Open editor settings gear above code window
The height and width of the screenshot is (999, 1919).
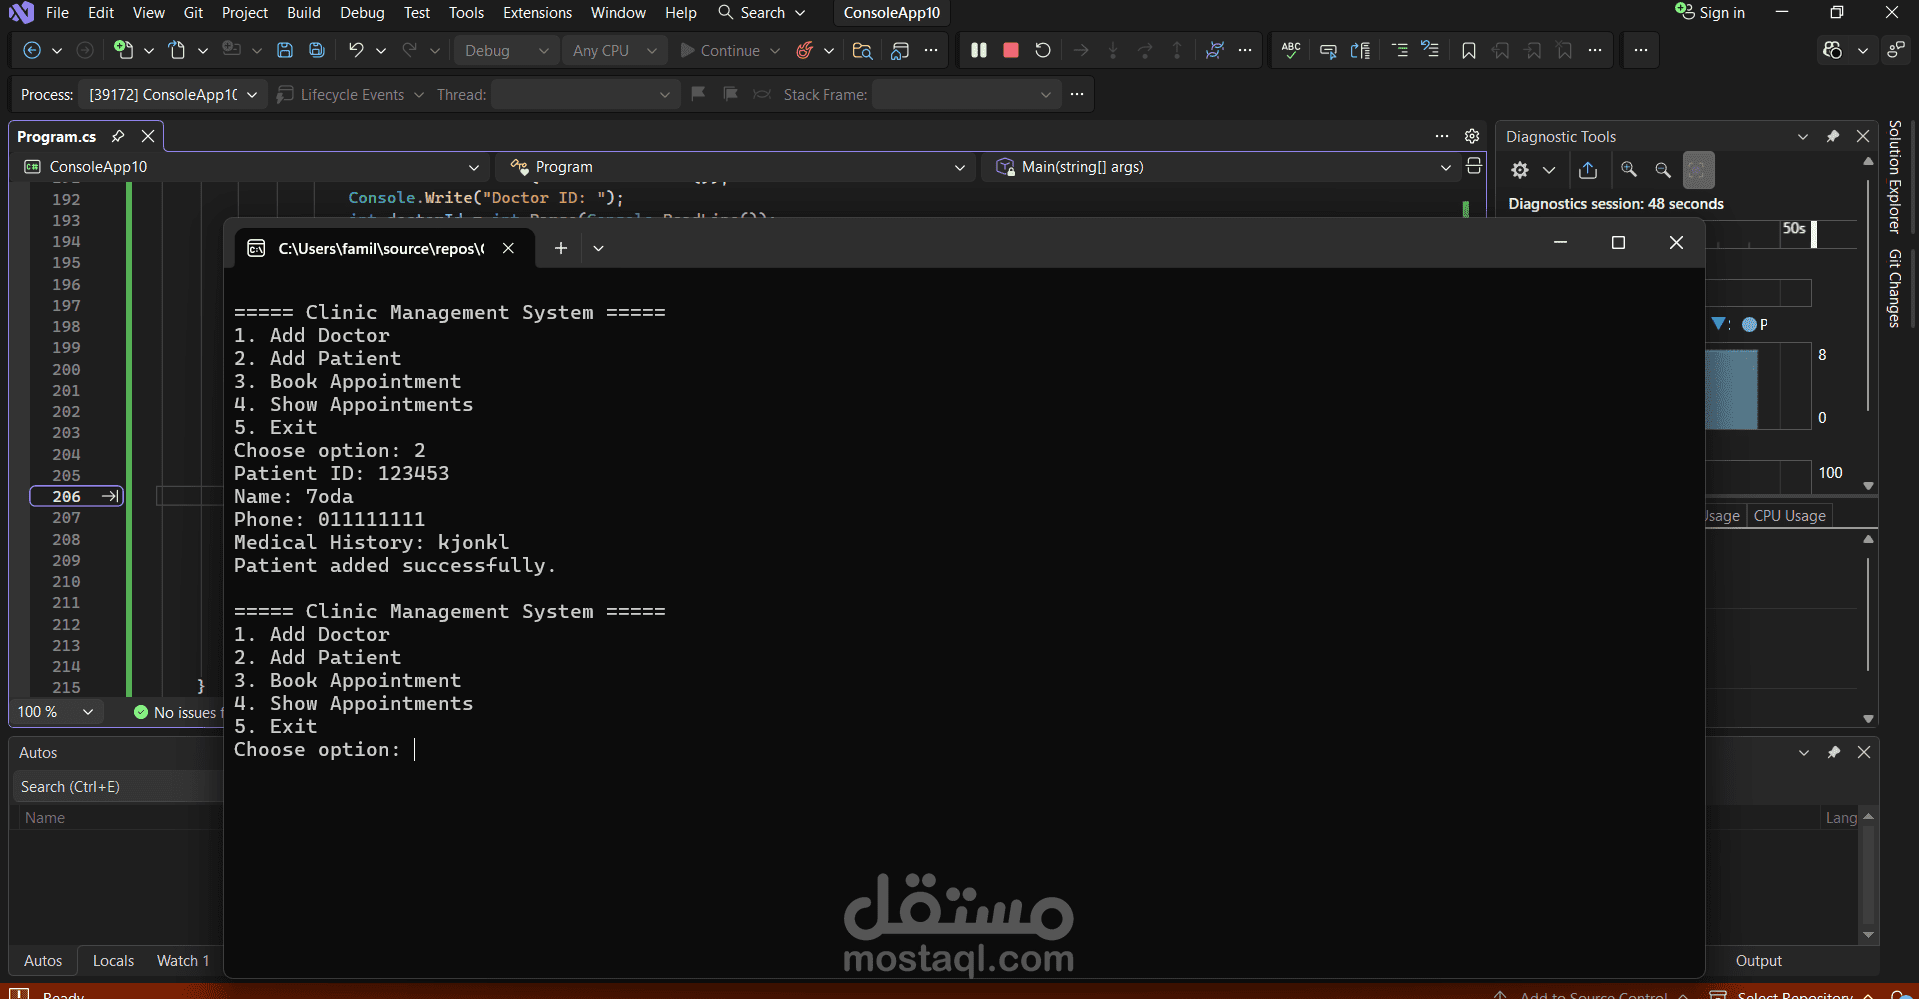(1472, 136)
